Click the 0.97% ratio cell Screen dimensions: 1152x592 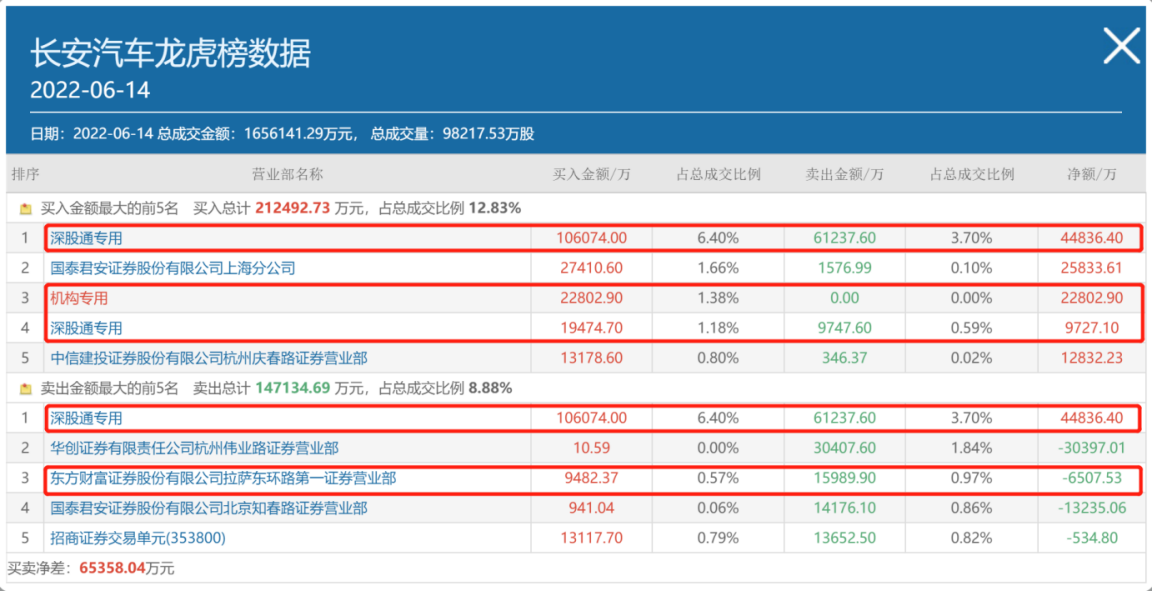point(971,478)
